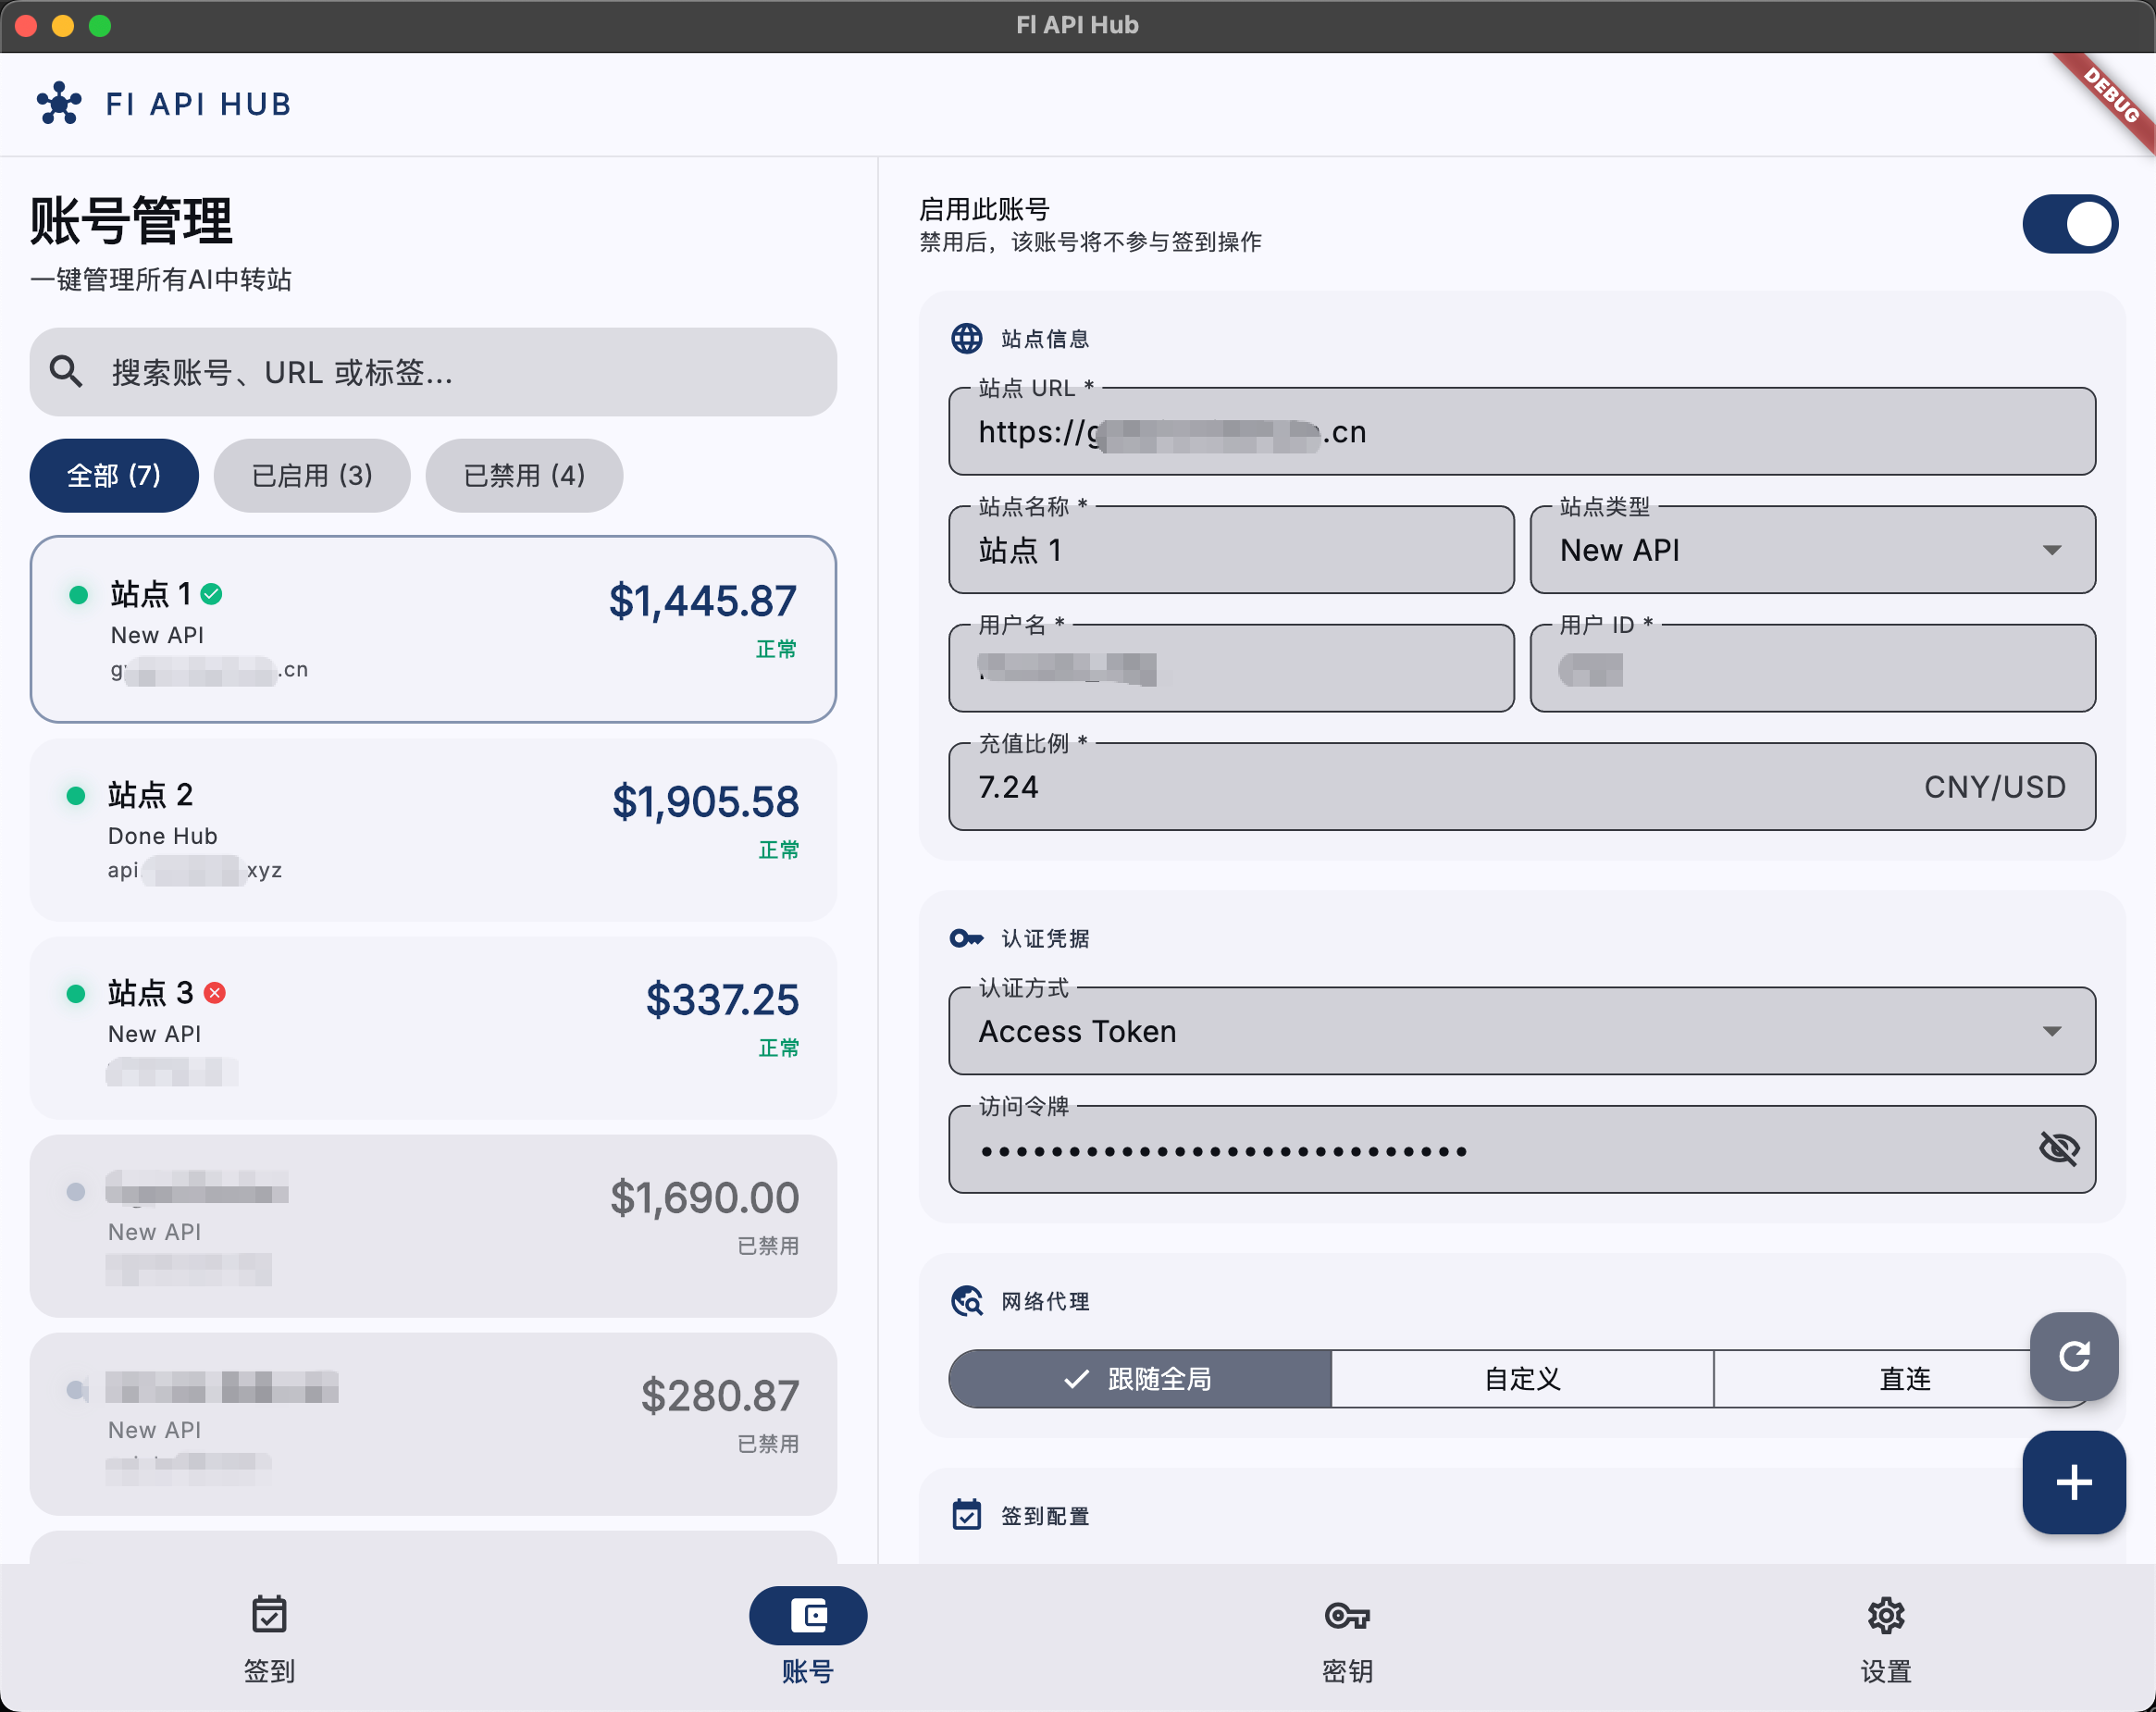Open the 密钥 keys tab icon

coord(1347,1615)
